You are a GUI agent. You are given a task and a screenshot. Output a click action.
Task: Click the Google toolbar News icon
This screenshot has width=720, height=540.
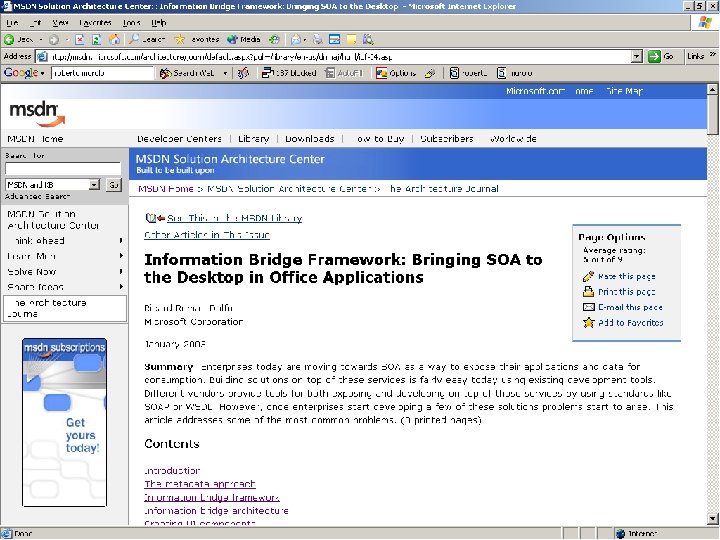click(x=243, y=73)
